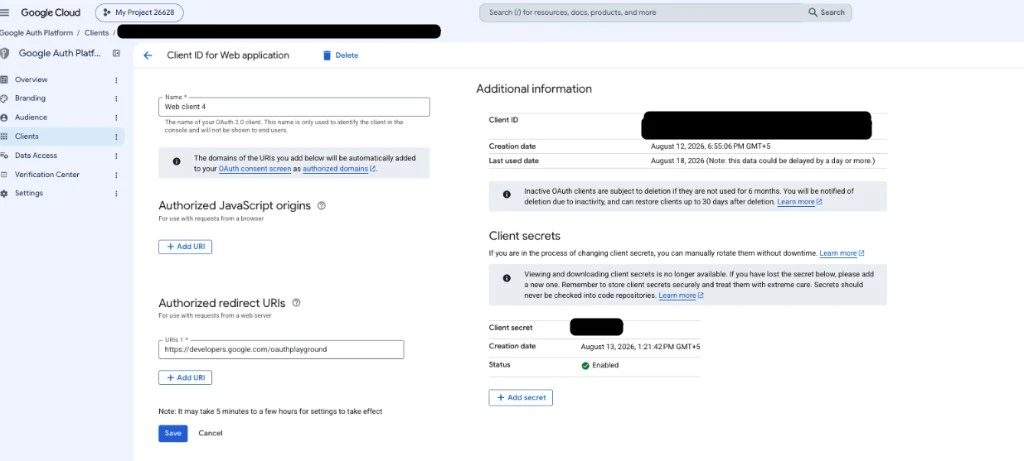Click info icon in client secrets notice
The height and width of the screenshot is (461, 1024).
(x=507, y=278)
